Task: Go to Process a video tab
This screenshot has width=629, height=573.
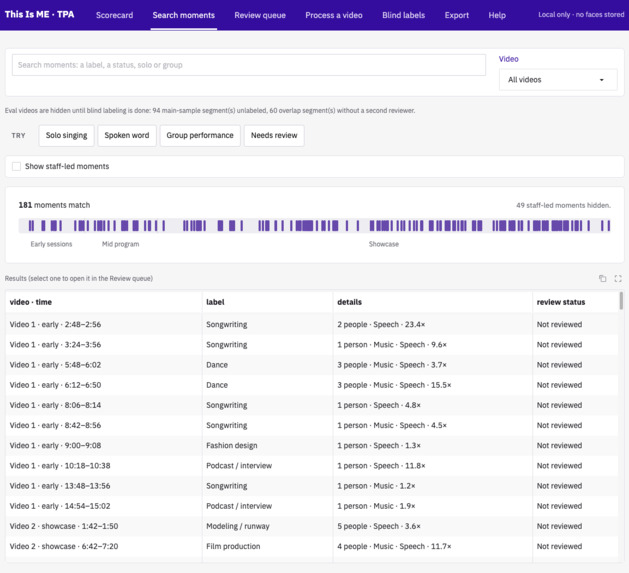Action: (x=334, y=15)
